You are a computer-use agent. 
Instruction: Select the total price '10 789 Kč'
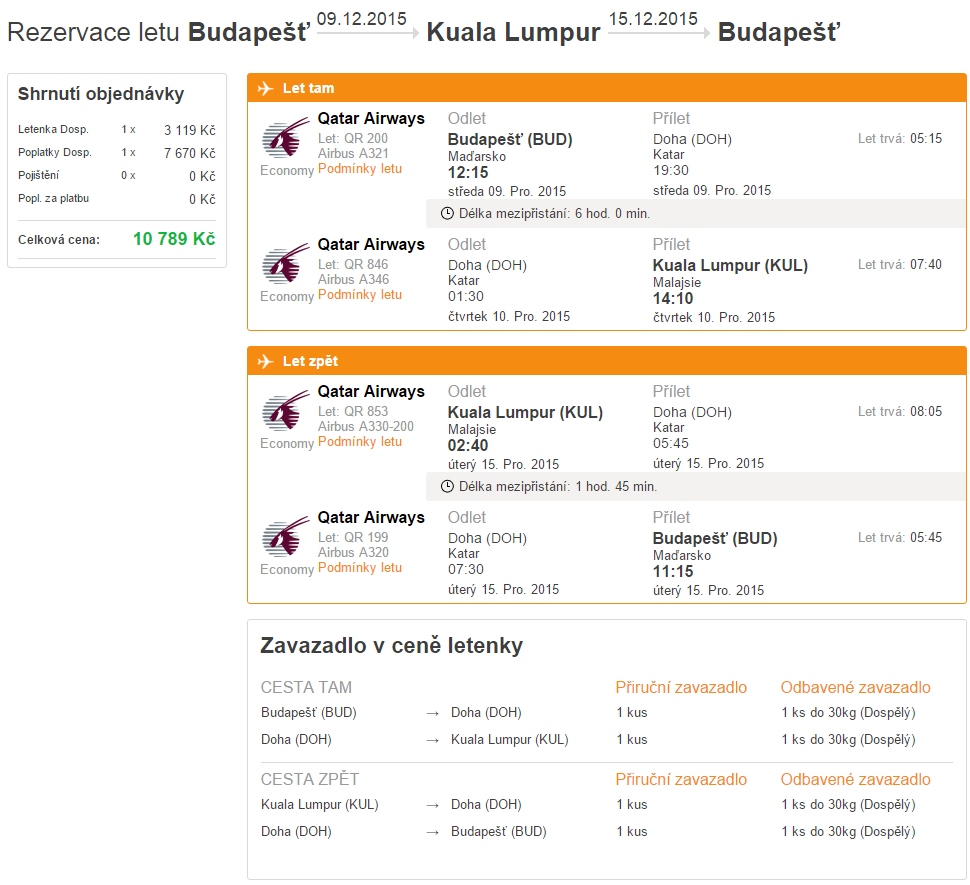tap(174, 239)
